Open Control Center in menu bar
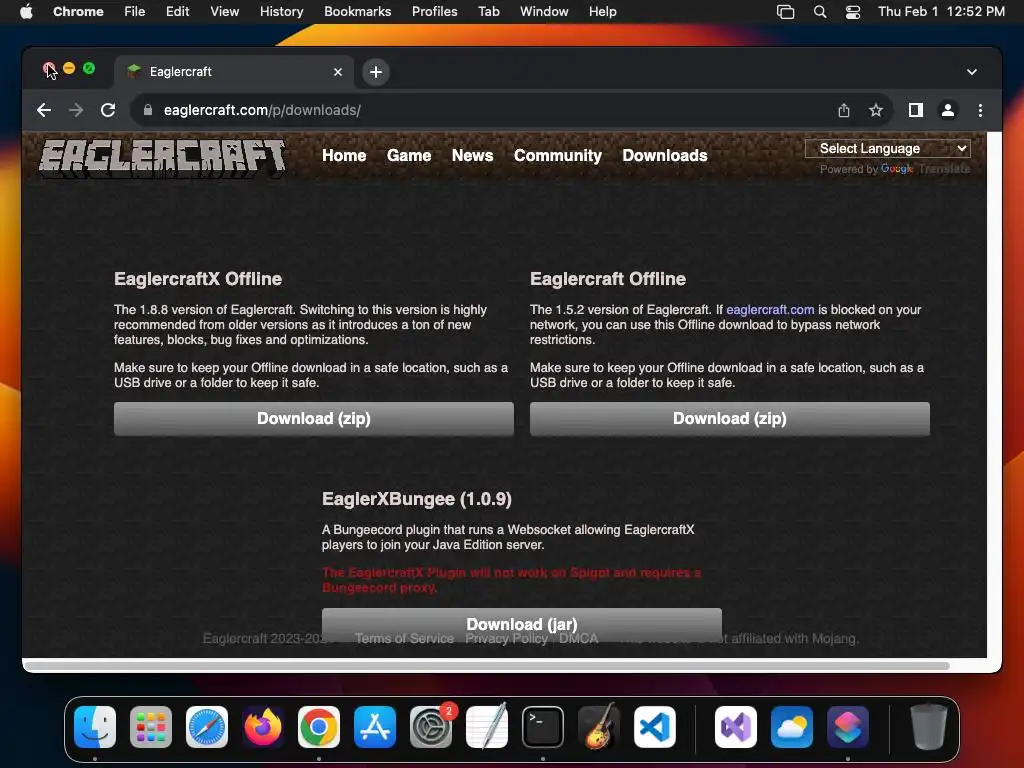This screenshot has width=1024, height=768. (x=852, y=12)
